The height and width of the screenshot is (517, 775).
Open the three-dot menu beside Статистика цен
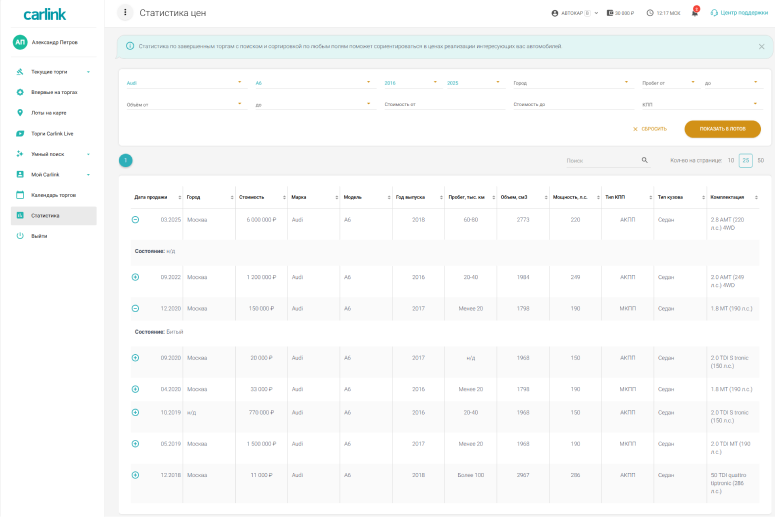click(125, 13)
